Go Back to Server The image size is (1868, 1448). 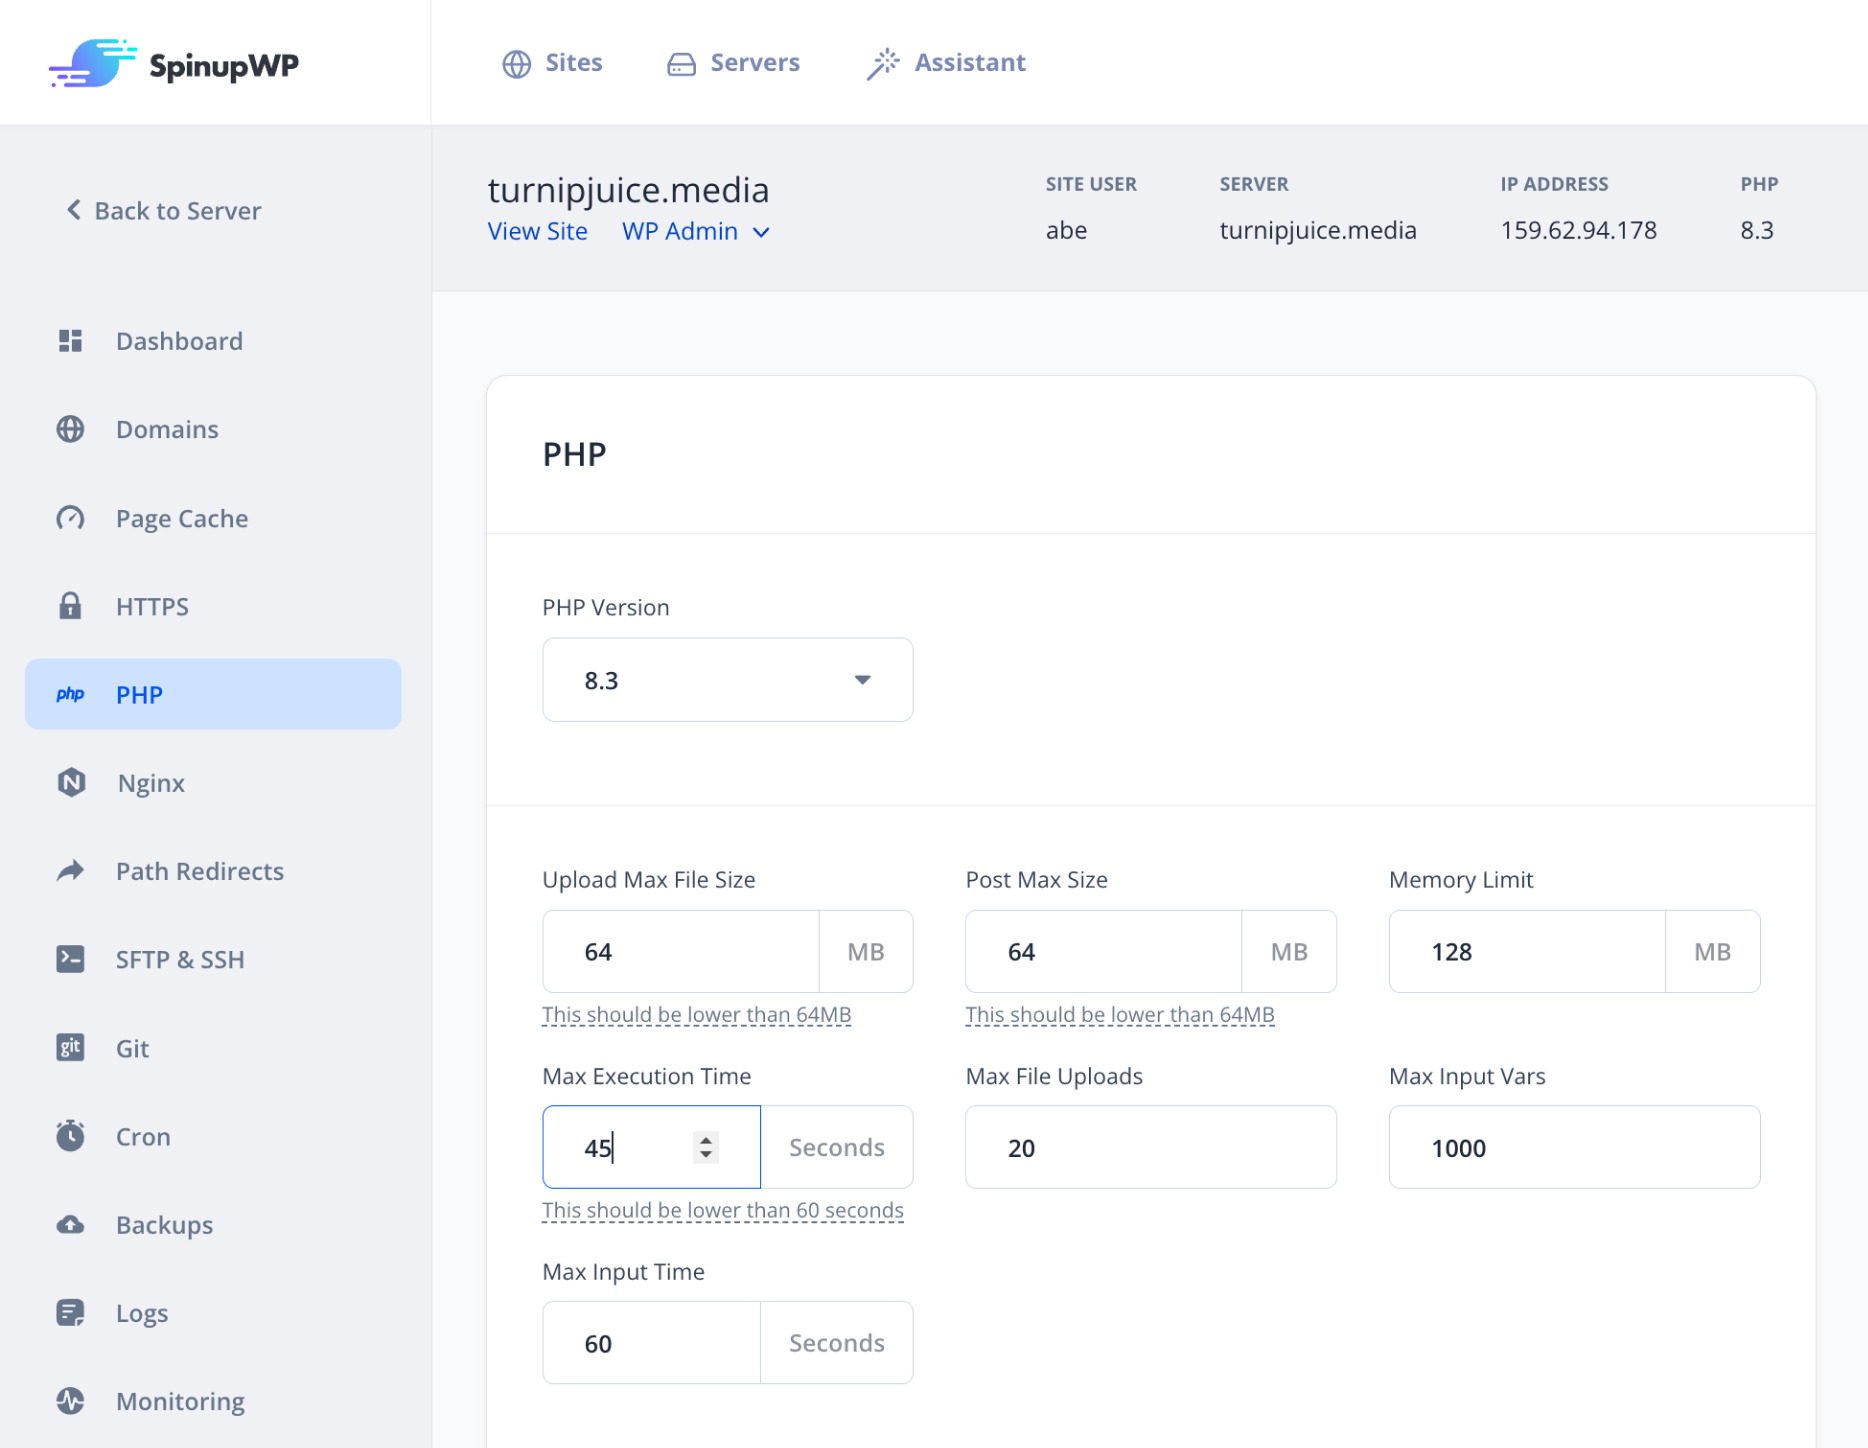click(x=162, y=210)
